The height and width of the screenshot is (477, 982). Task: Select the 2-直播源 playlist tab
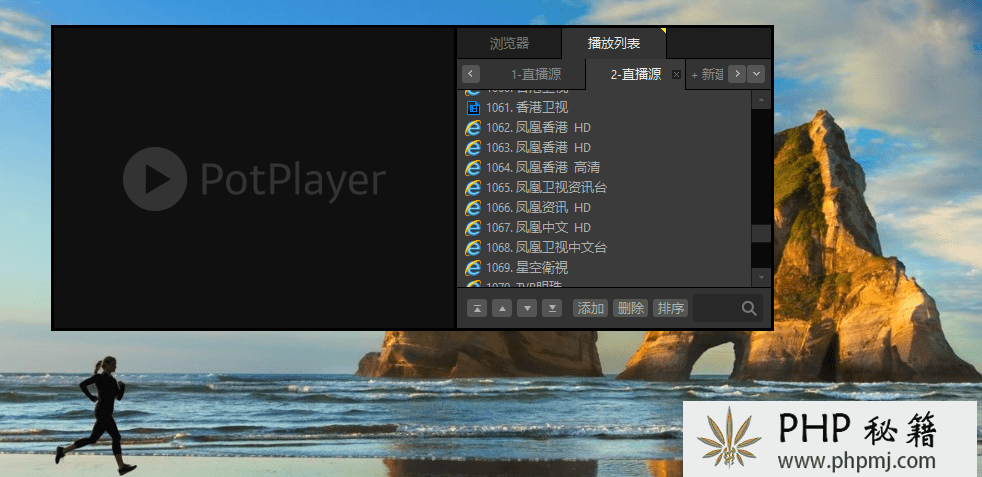tap(636, 74)
